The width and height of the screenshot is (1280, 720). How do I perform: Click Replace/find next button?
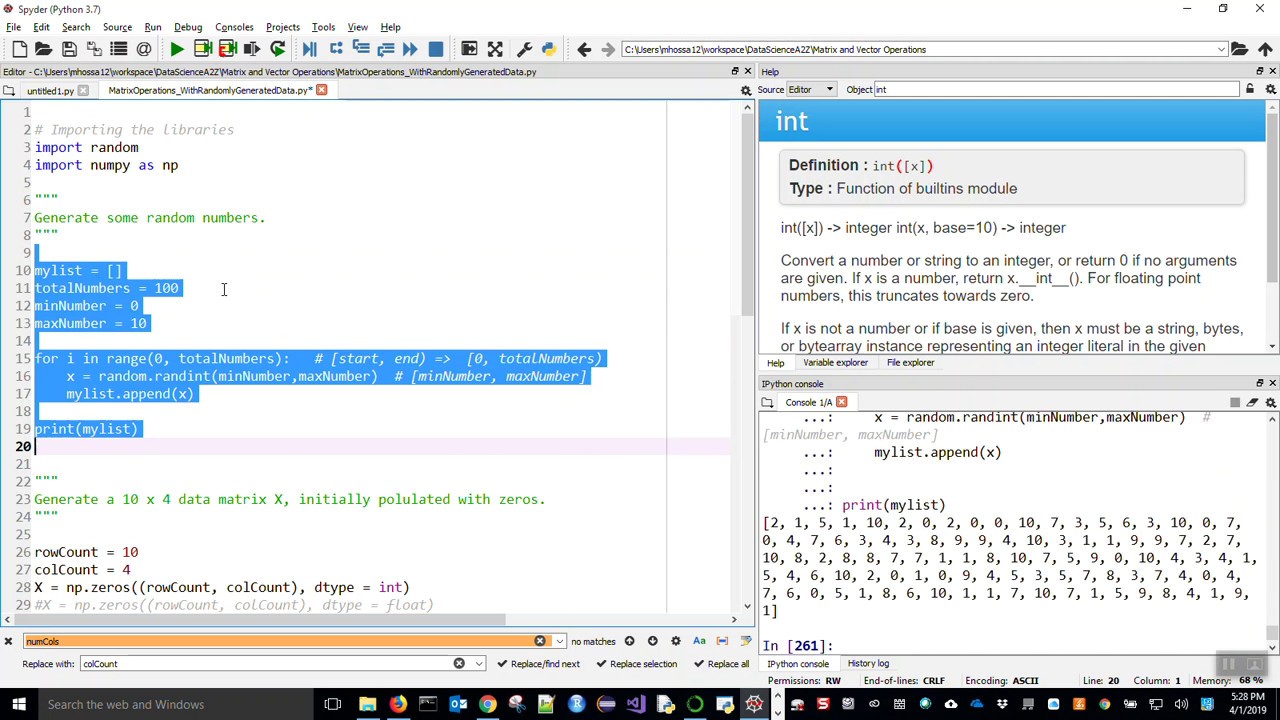[538, 663]
